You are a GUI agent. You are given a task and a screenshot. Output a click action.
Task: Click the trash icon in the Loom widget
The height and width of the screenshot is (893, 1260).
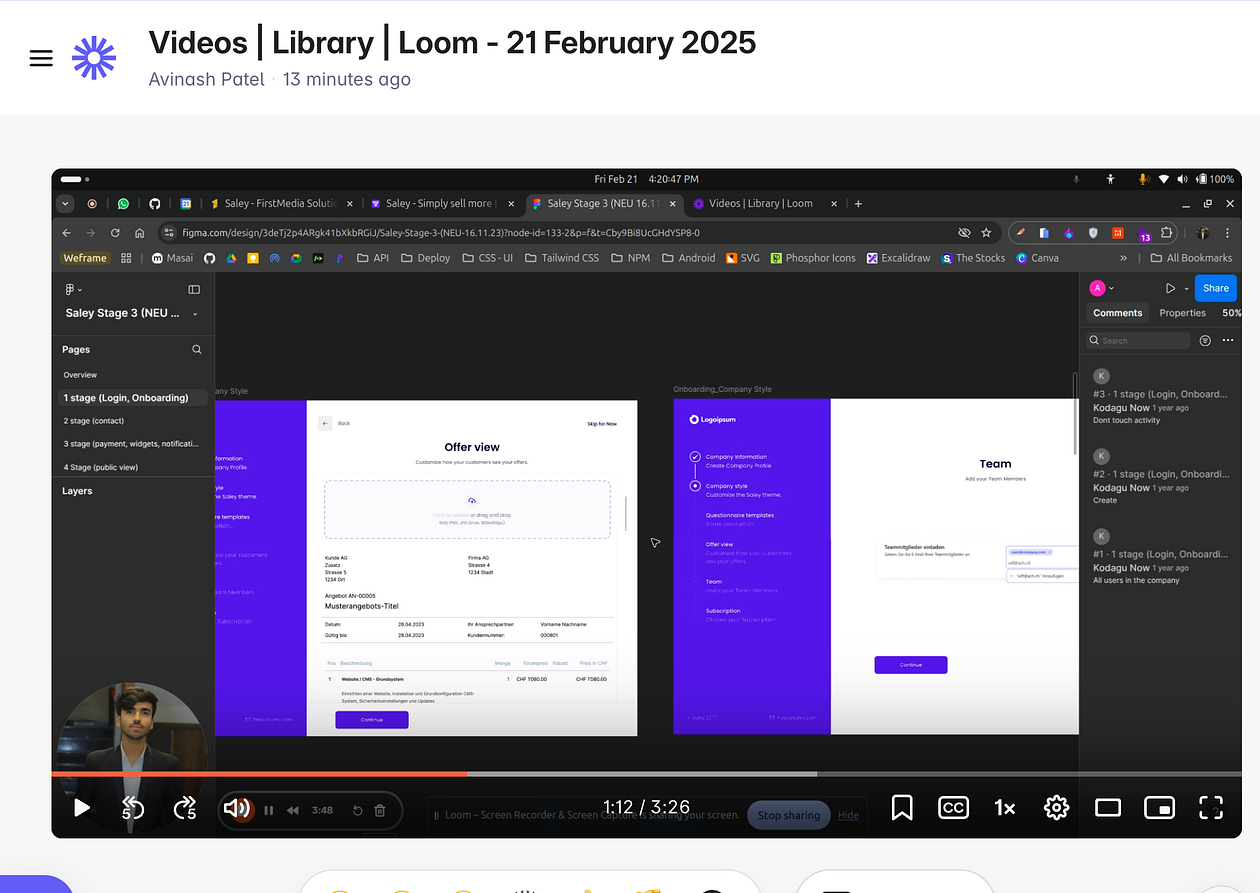tap(379, 810)
